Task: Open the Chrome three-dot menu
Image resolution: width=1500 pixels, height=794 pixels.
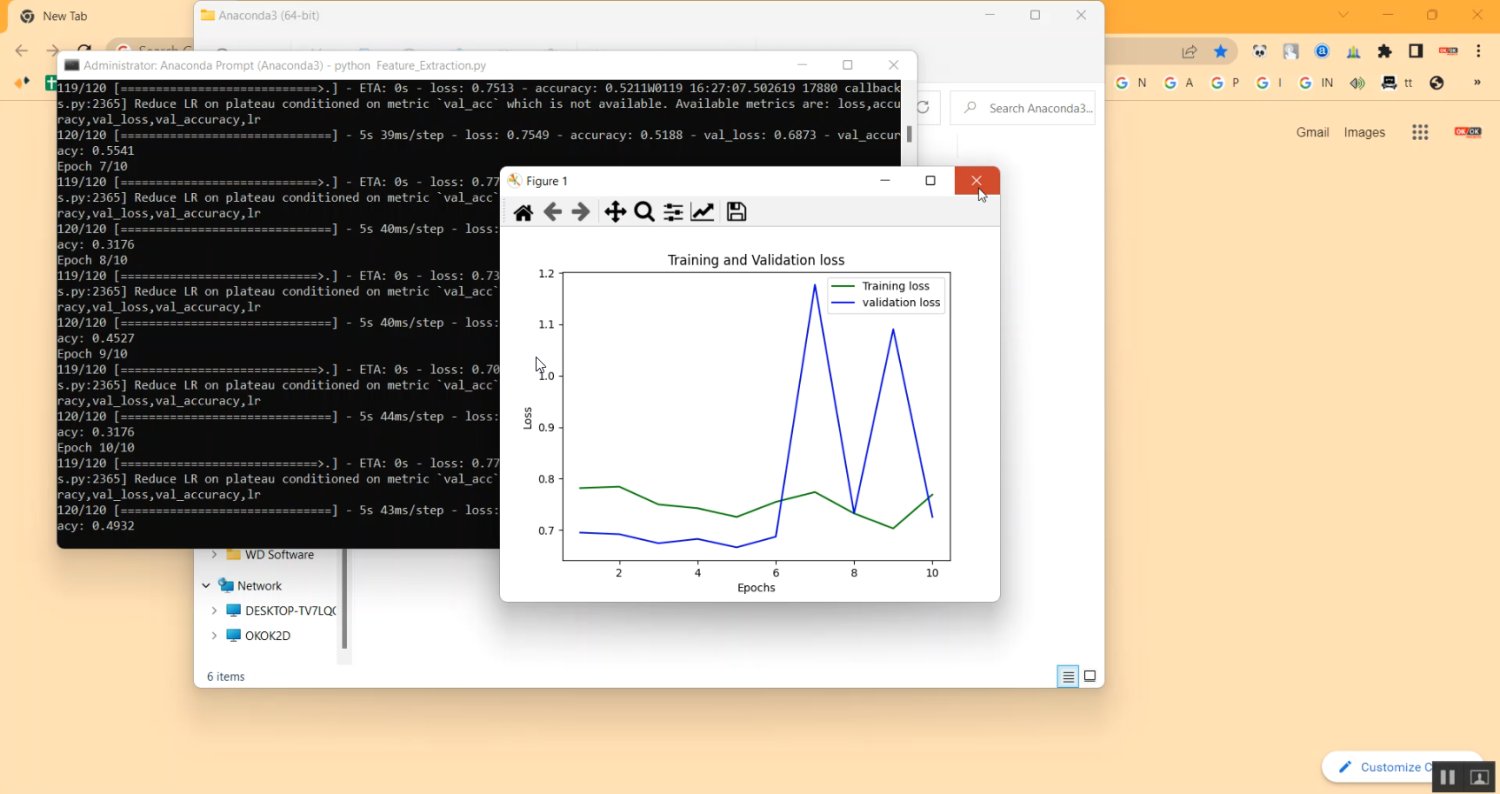Action: pyautogui.click(x=1478, y=51)
